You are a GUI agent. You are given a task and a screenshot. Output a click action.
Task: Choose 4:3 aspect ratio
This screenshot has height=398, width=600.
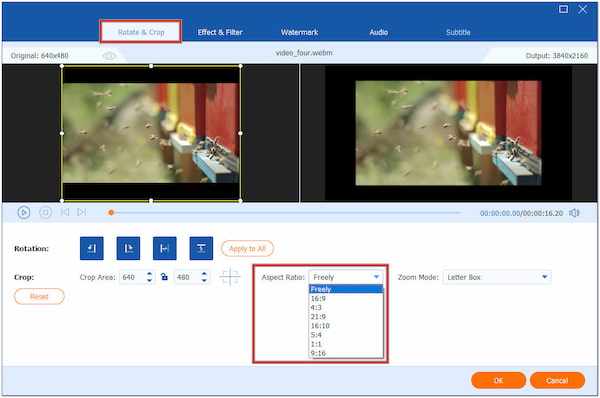[x=346, y=307]
